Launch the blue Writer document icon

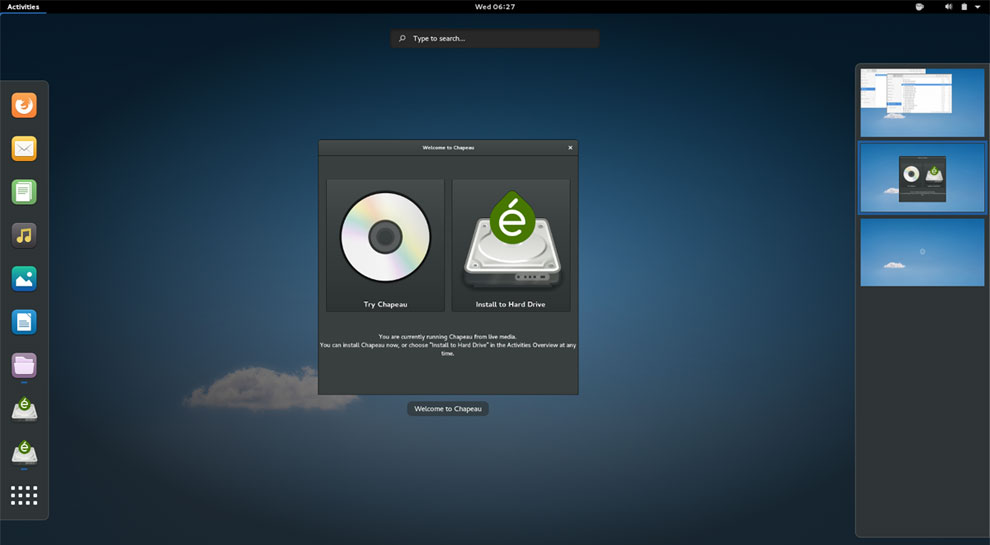[24, 322]
